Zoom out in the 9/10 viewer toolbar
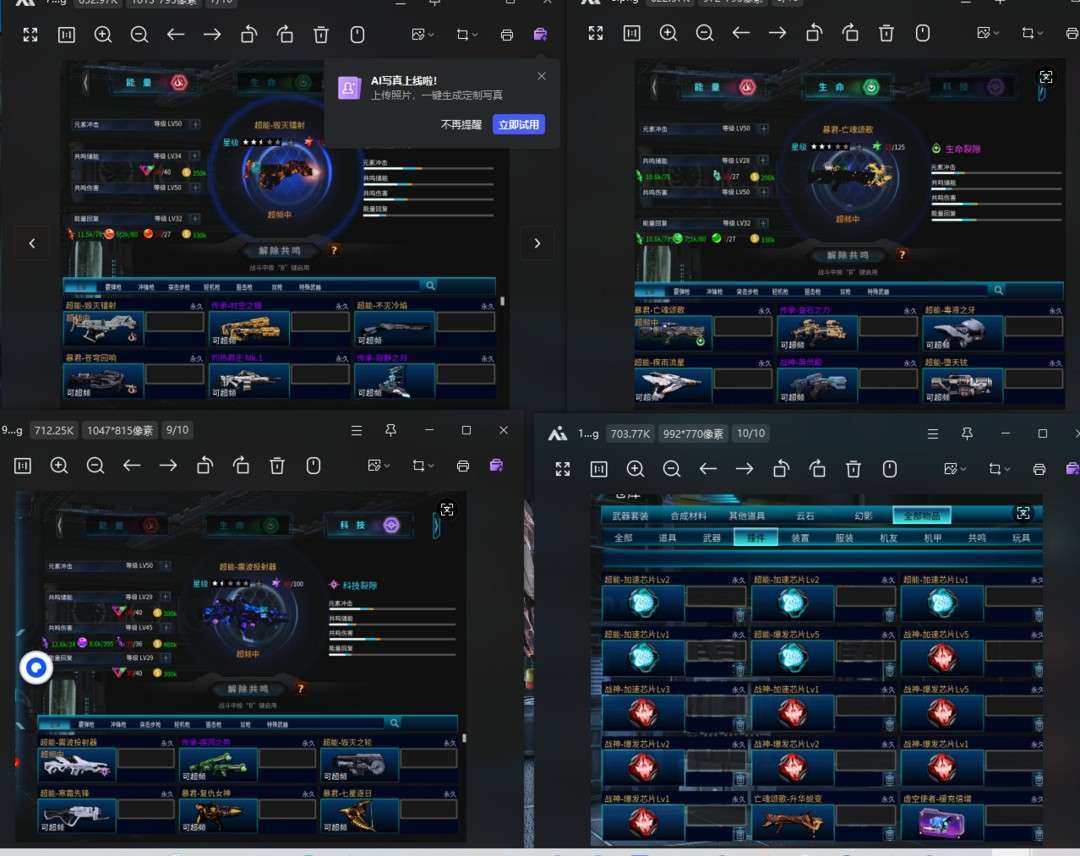Image resolution: width=1080 pixels, height=856 pixels. click(x=95, y=465)
